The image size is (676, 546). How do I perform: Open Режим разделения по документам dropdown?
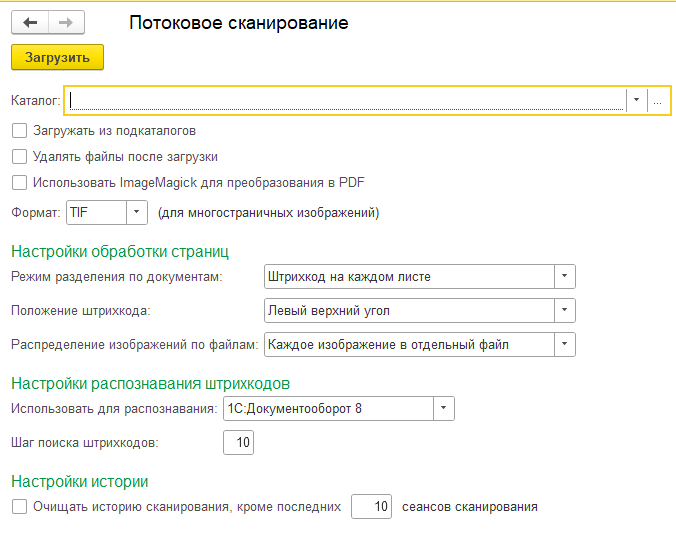click(565, 276)
